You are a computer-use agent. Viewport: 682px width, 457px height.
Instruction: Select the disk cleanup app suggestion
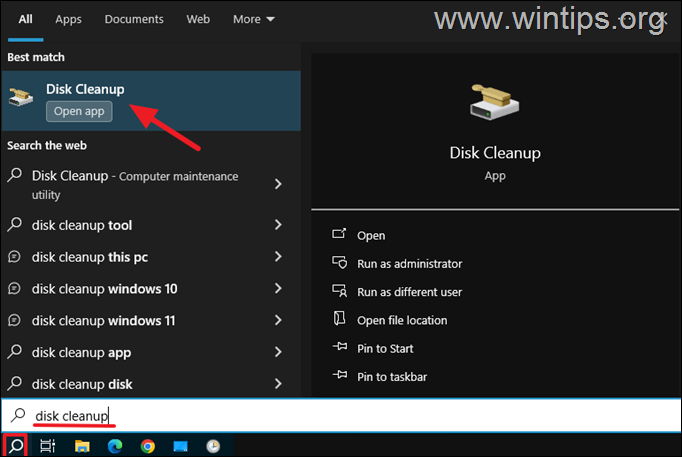[151, 352]
